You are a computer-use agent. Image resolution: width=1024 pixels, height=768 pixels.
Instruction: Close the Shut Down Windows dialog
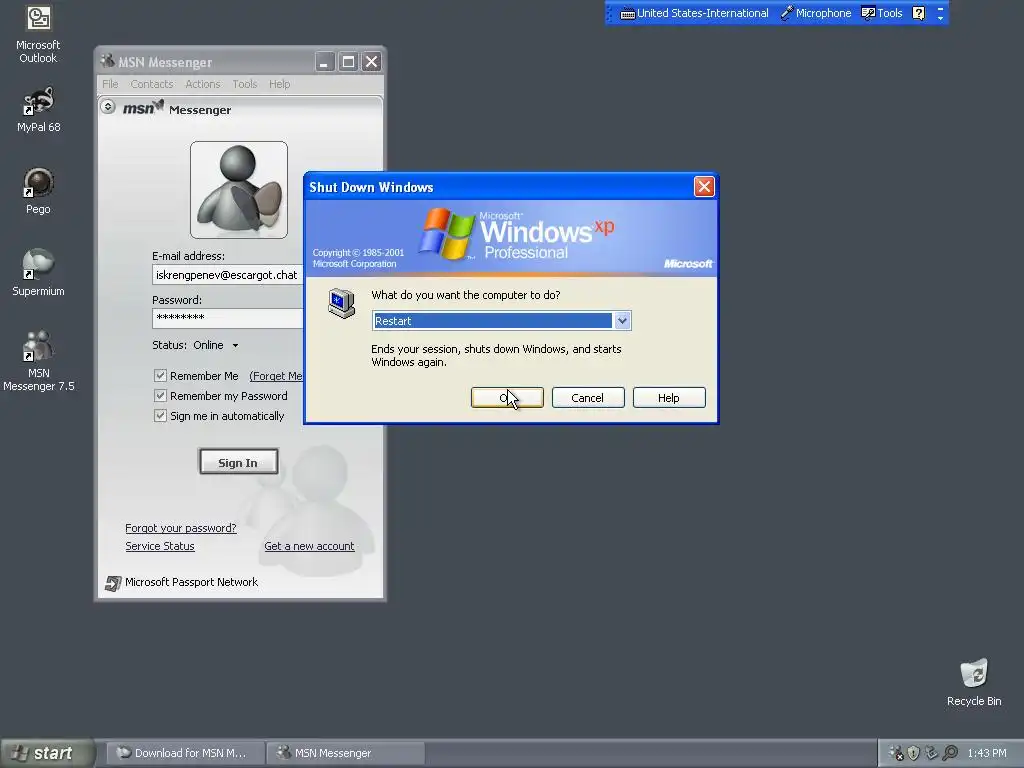704,187
